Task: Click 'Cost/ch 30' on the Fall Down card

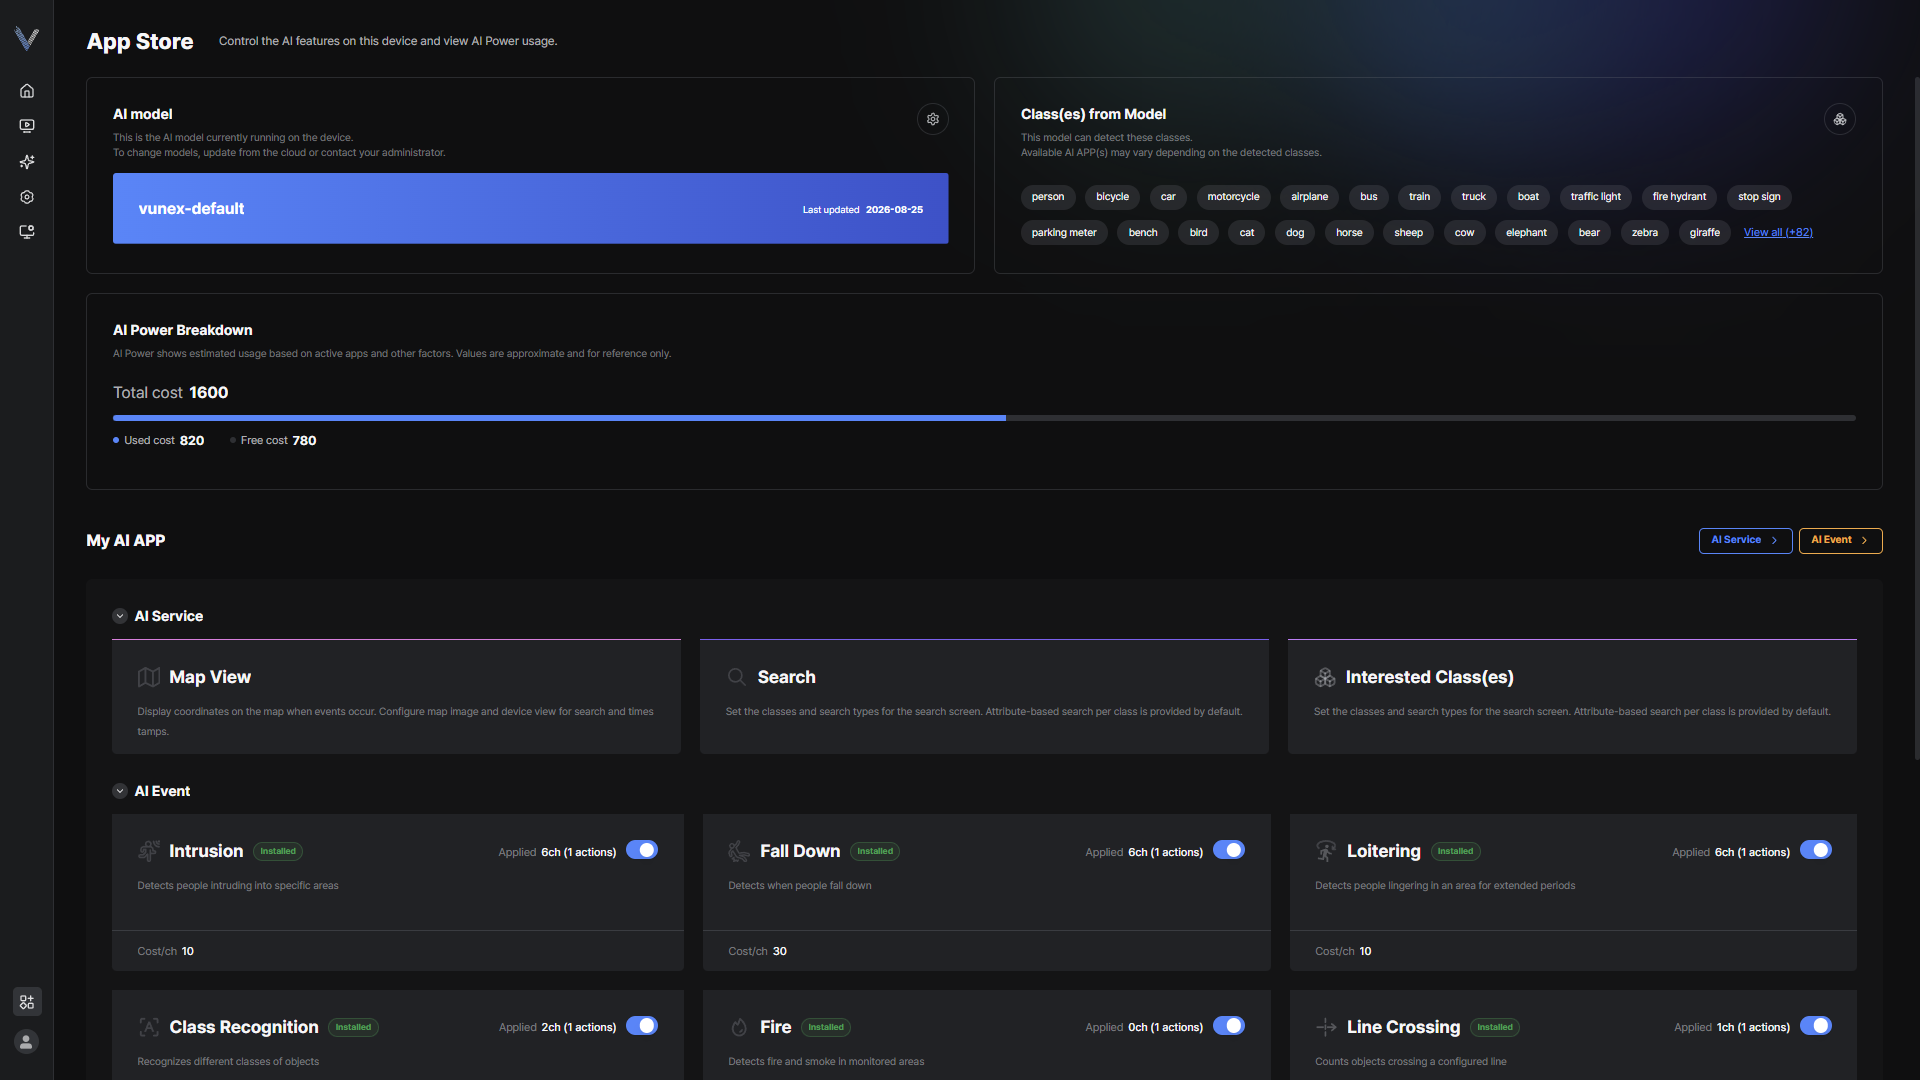Action: pyautogui.click(x=757, y=952)
